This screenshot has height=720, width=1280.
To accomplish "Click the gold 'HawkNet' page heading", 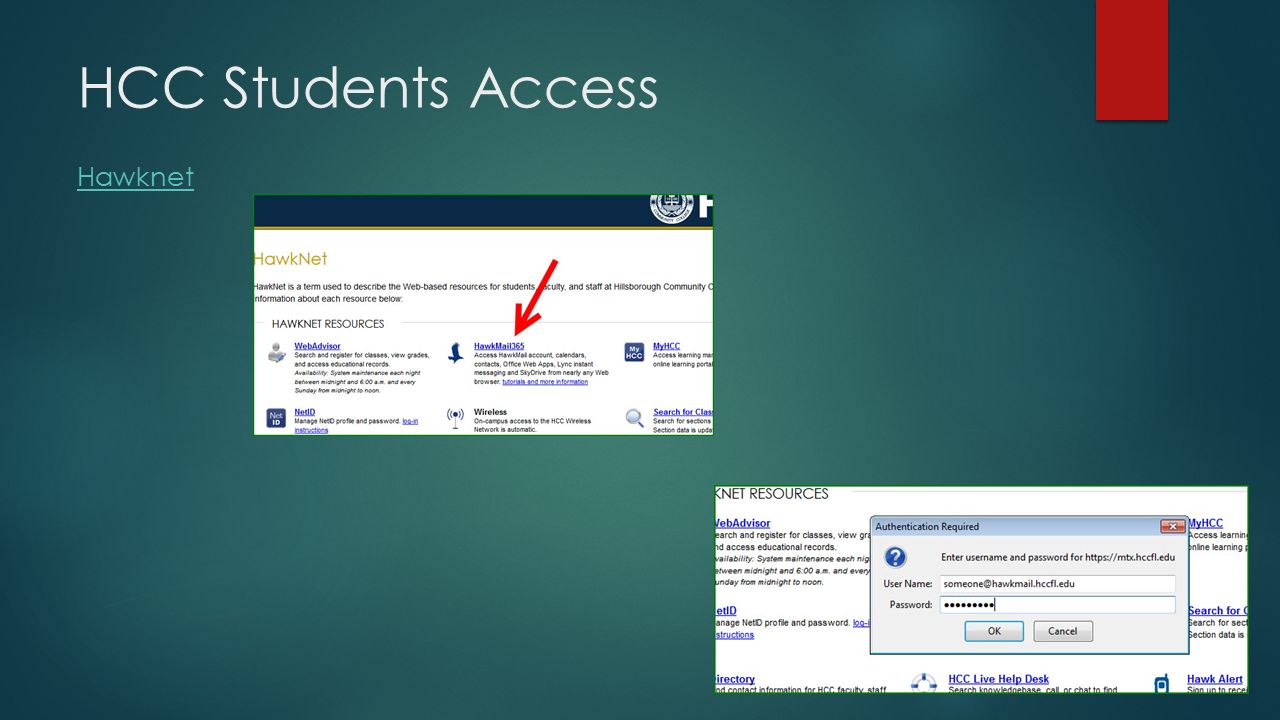I will (x=291, y=259).
